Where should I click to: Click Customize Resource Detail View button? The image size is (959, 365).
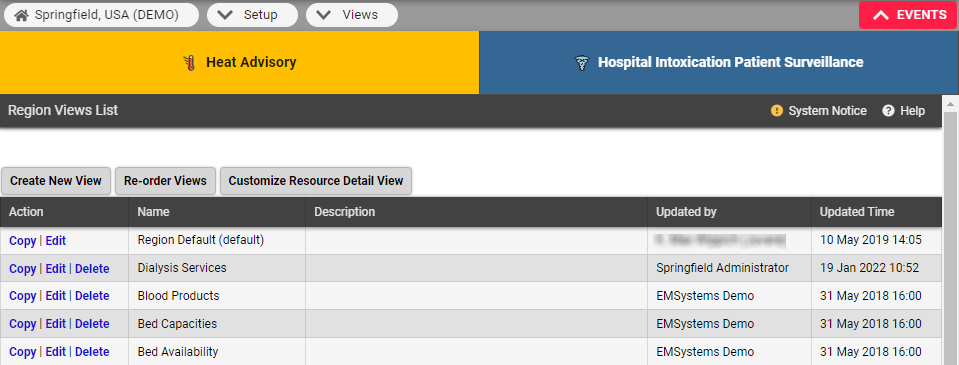tap(316, 181)
